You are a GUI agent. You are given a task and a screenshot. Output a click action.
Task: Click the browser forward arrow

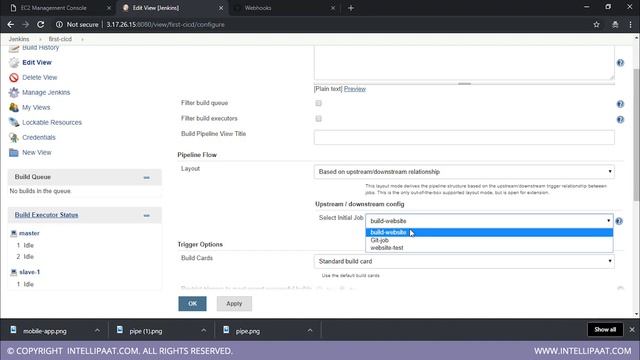pos(25,24)
